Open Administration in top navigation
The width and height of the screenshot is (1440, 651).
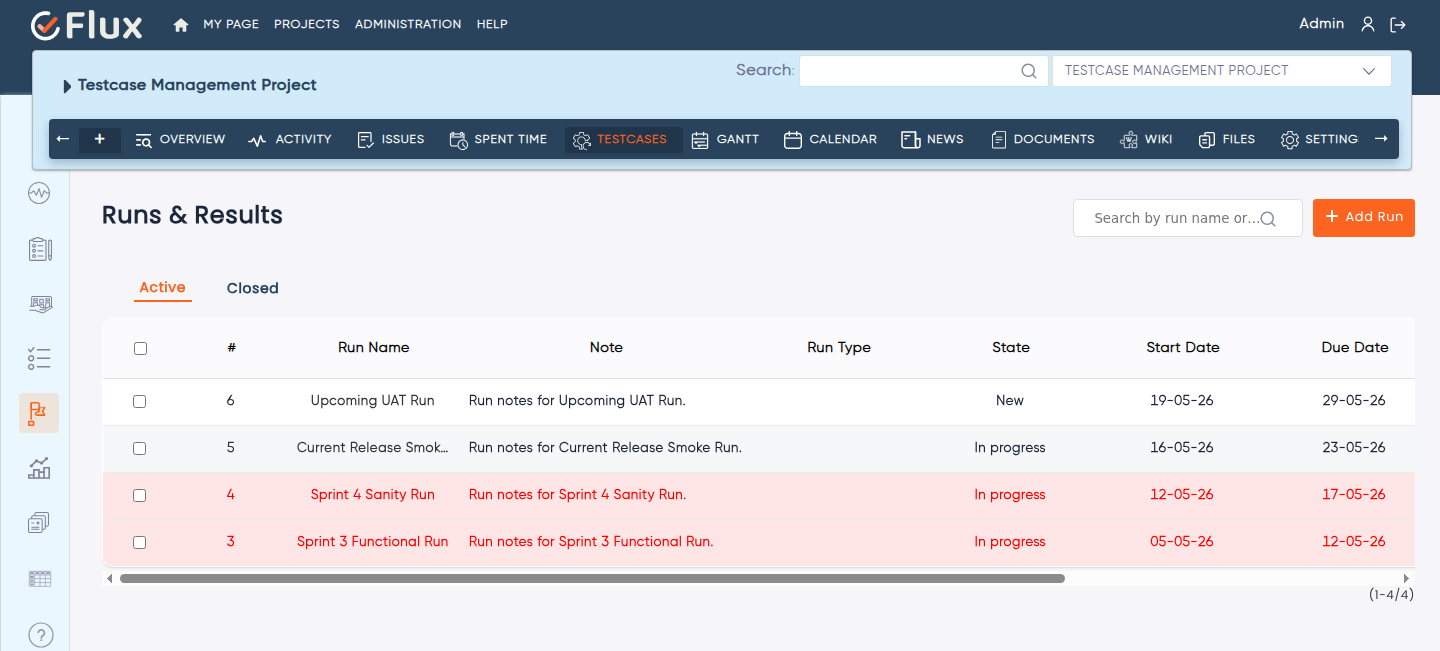click(408, 24)
